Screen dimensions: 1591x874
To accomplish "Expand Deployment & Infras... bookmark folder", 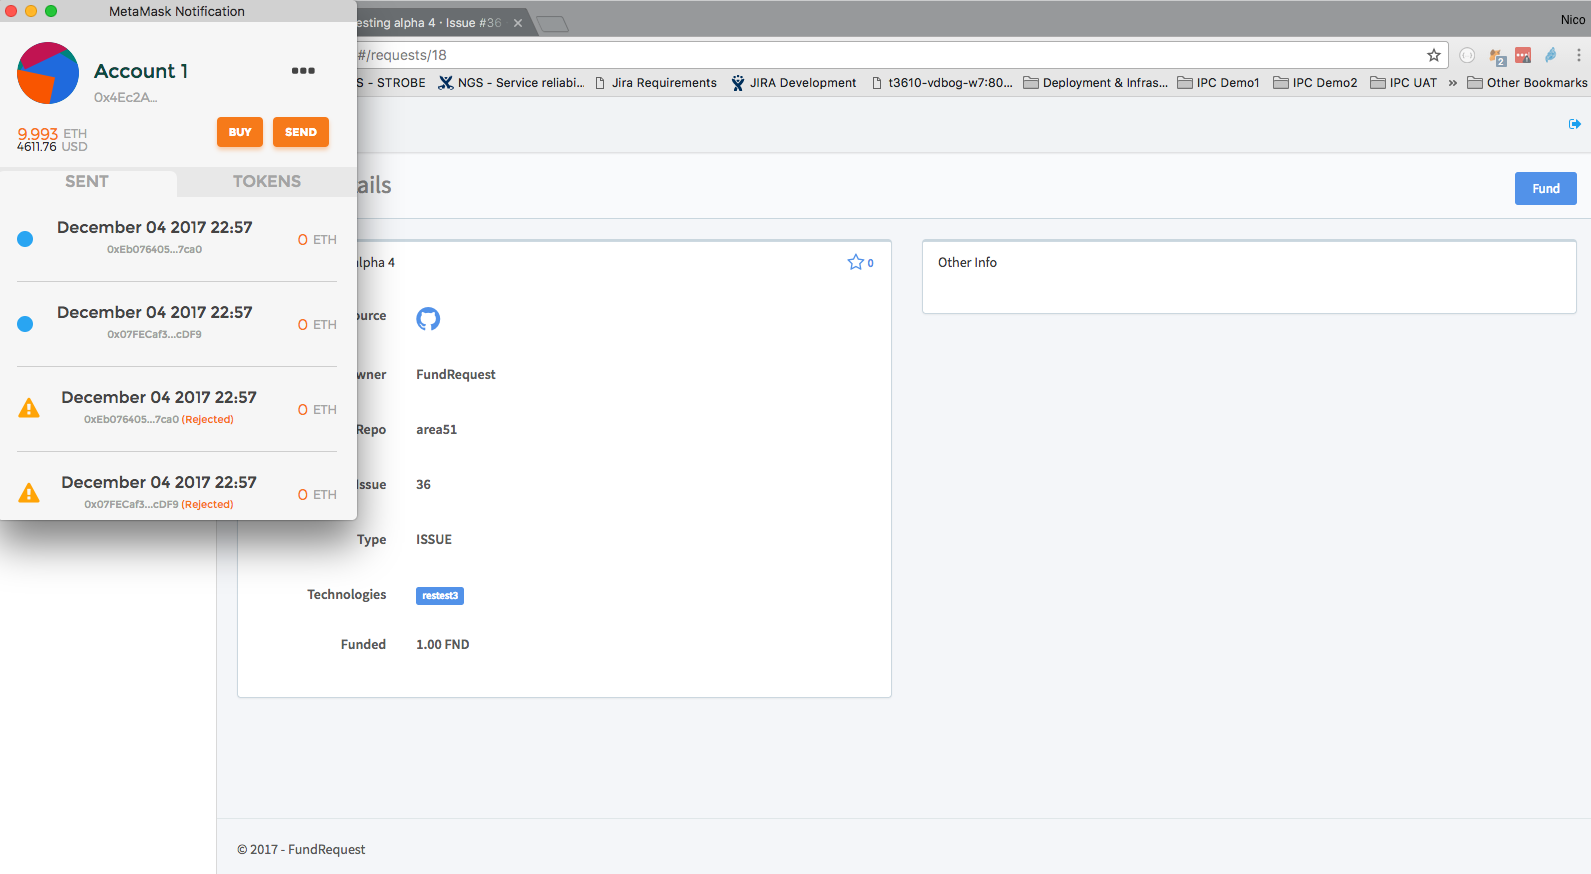I will [1095, 83].
